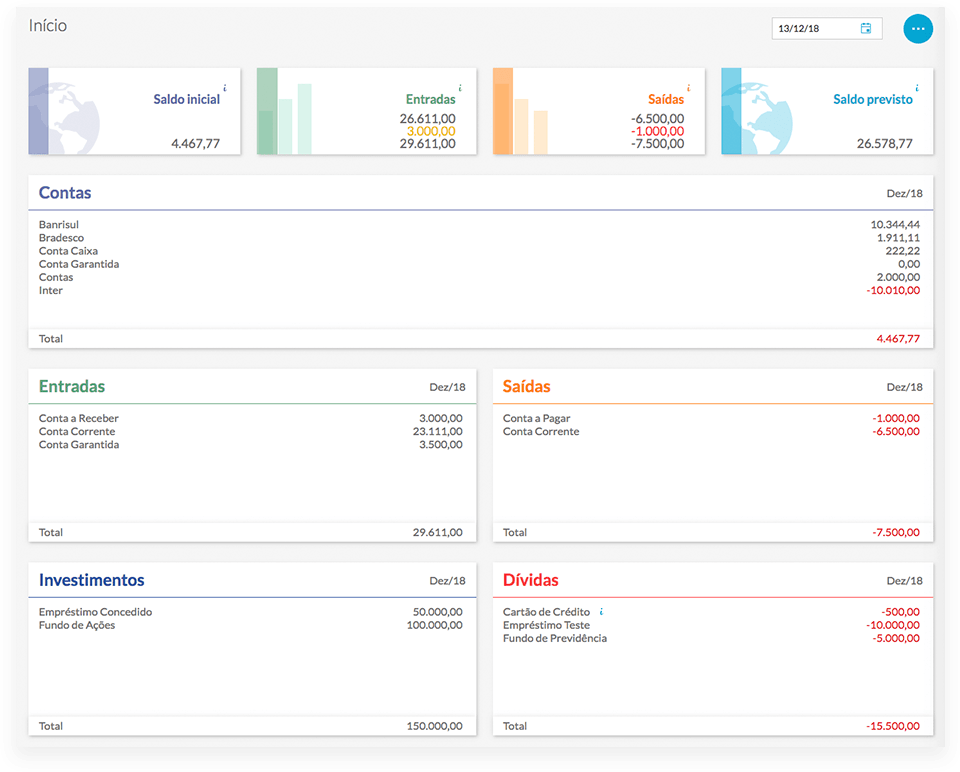Viewport: 960px width, 772px height.
Task: Click info icon beside Cartão de Crédito
Action: coord(602,611)
